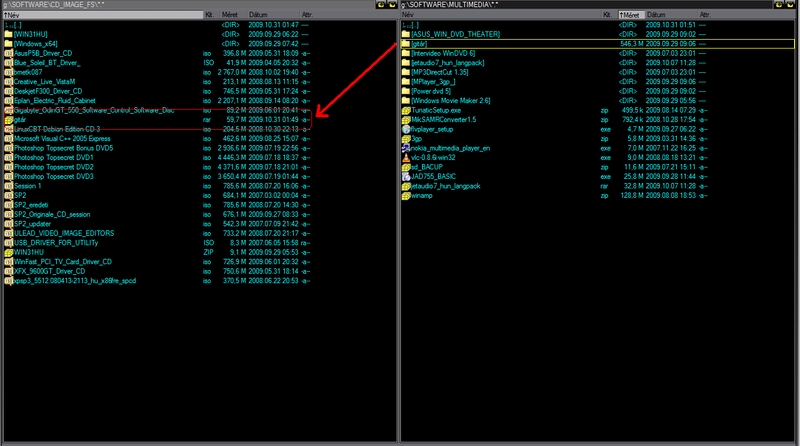Click XFX_9600GT_Driver_CD iso file icon
800x446 pixels.
tap(8, 271)
